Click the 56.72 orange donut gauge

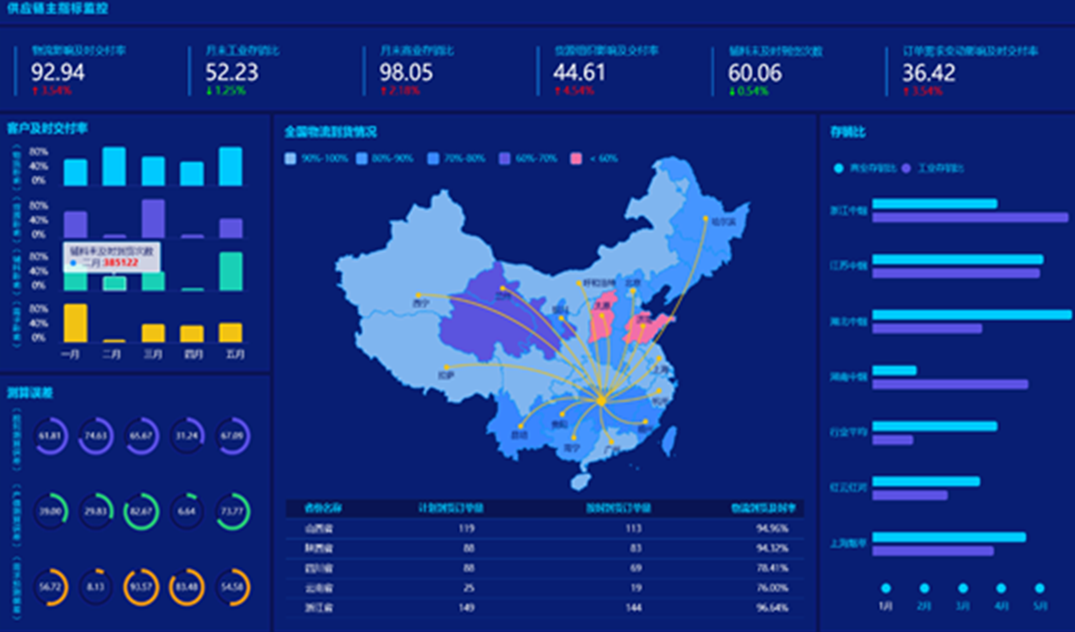click(50, 587)
